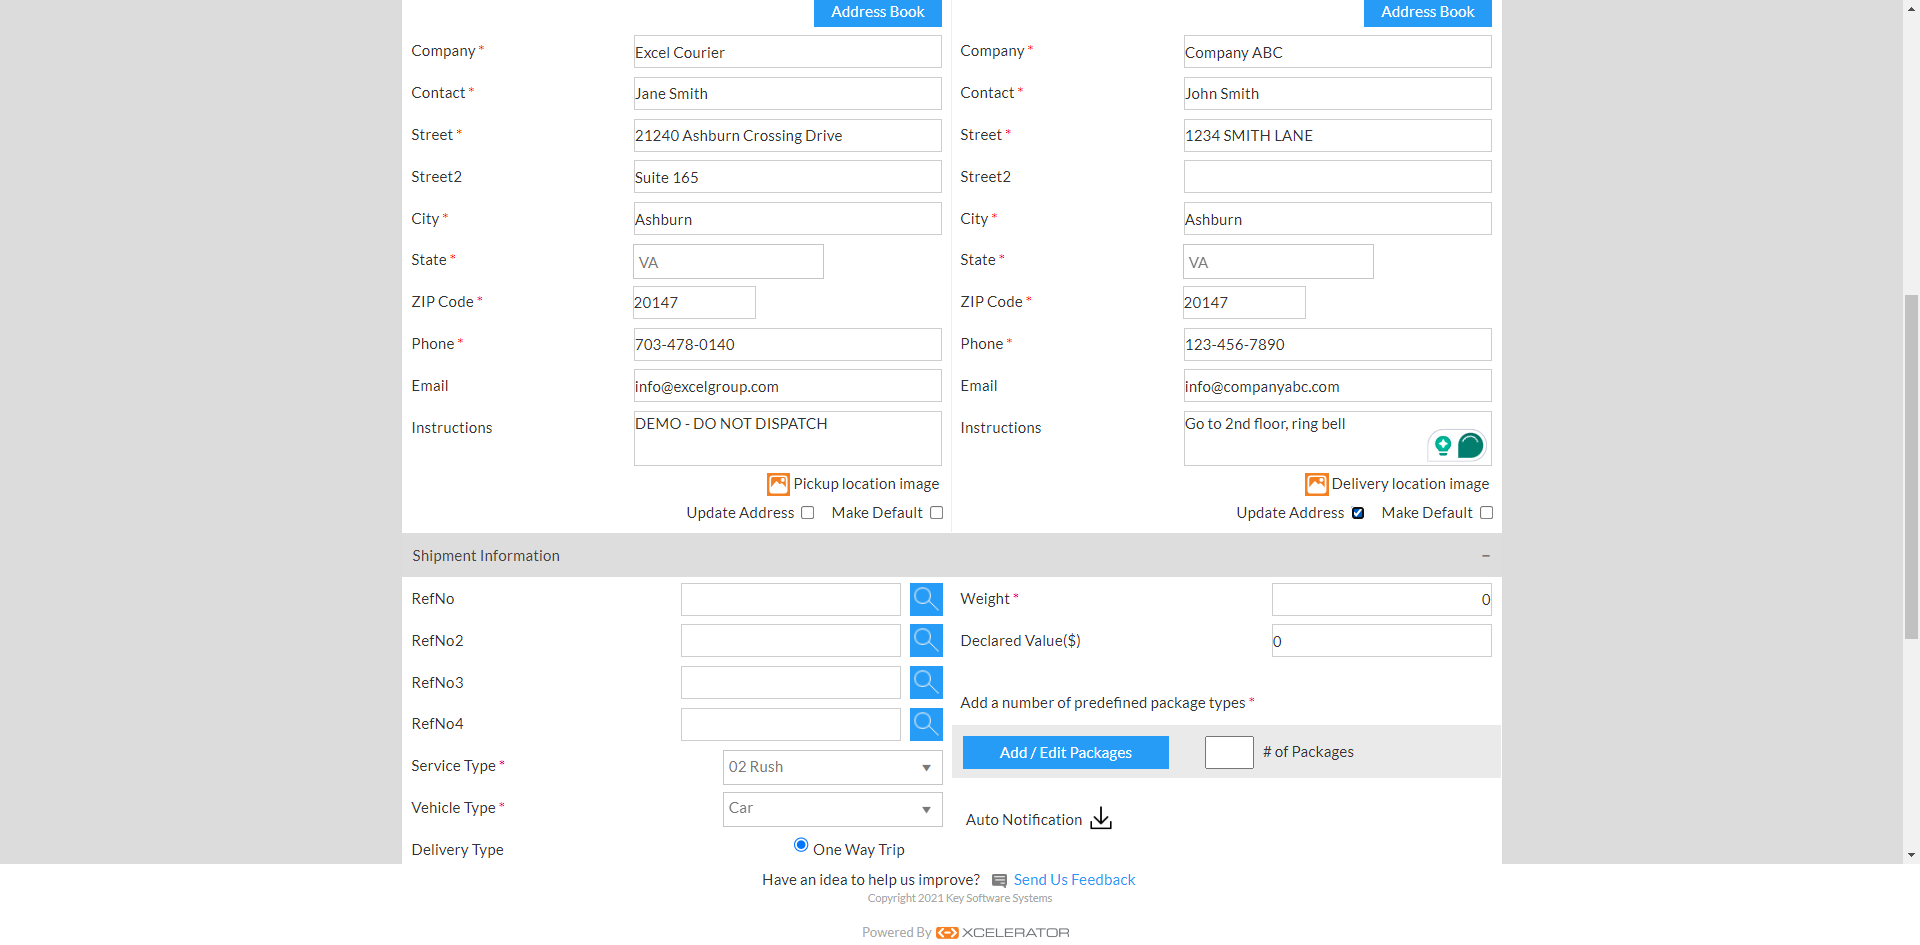Screen dimensions: 1920x945
Task: Click the Auto Notification download arrow icon
Action: coord(1101,819)
